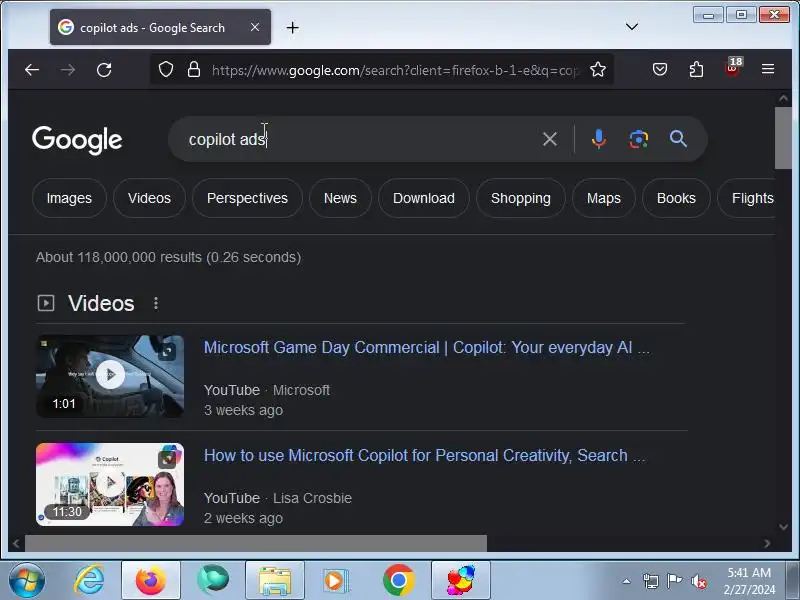The height and width of the screenshot is (600, 800).
Task: Open the Firefox hamburger menu
Action: tap(768, 69)
